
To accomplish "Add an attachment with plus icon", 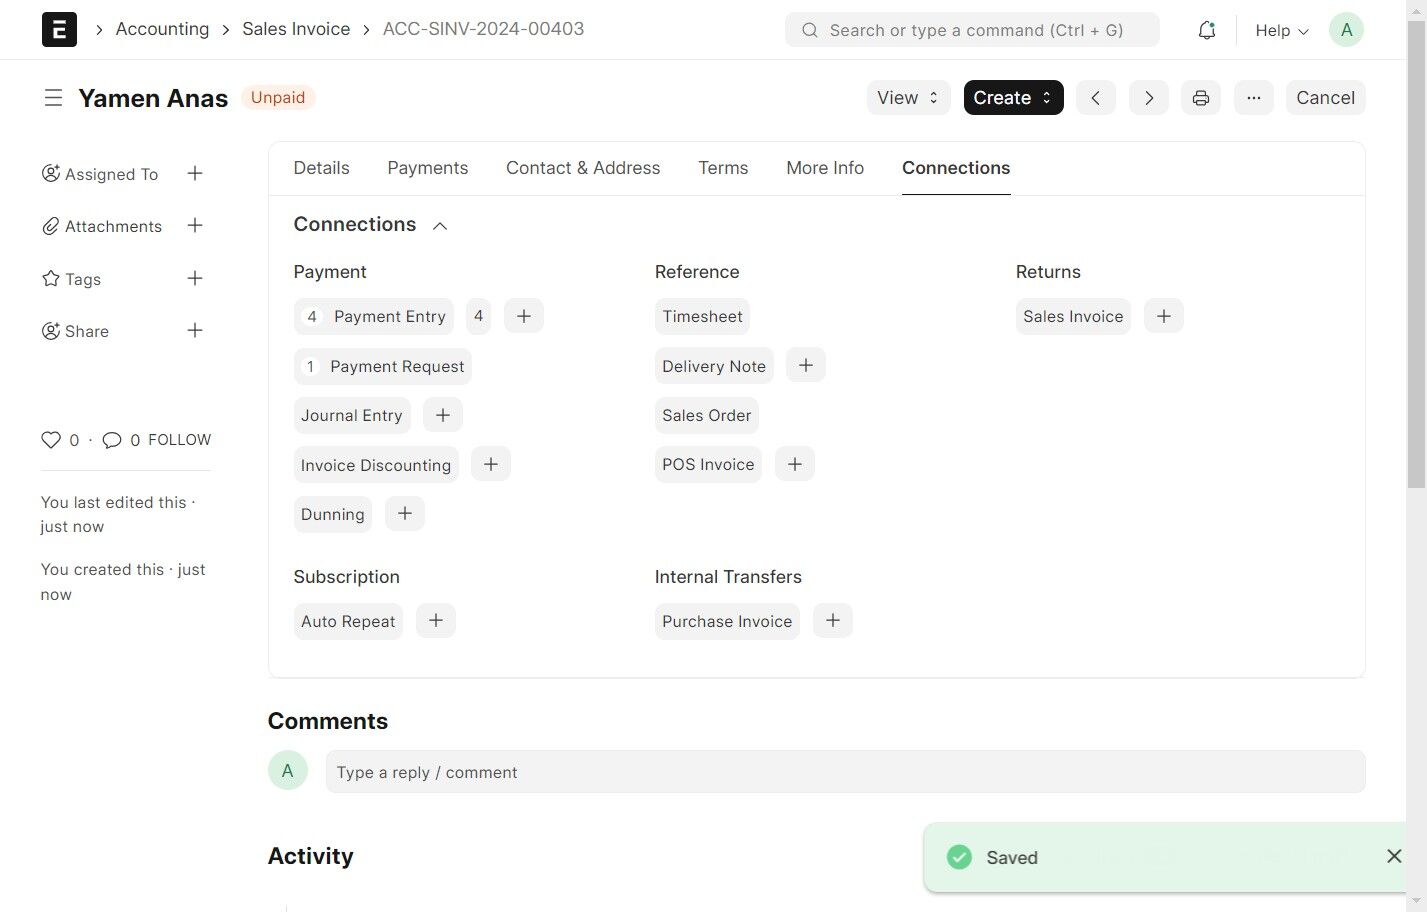I will tap(195, 226).
